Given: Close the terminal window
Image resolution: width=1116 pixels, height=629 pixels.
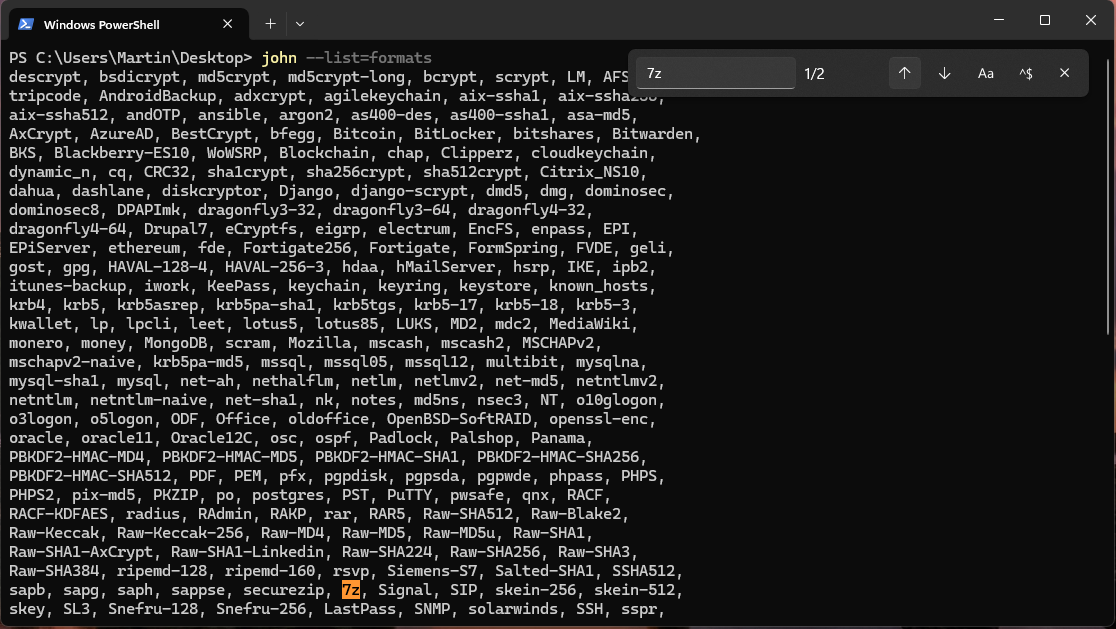Looking at the screenshot, I should (1091, 20).
